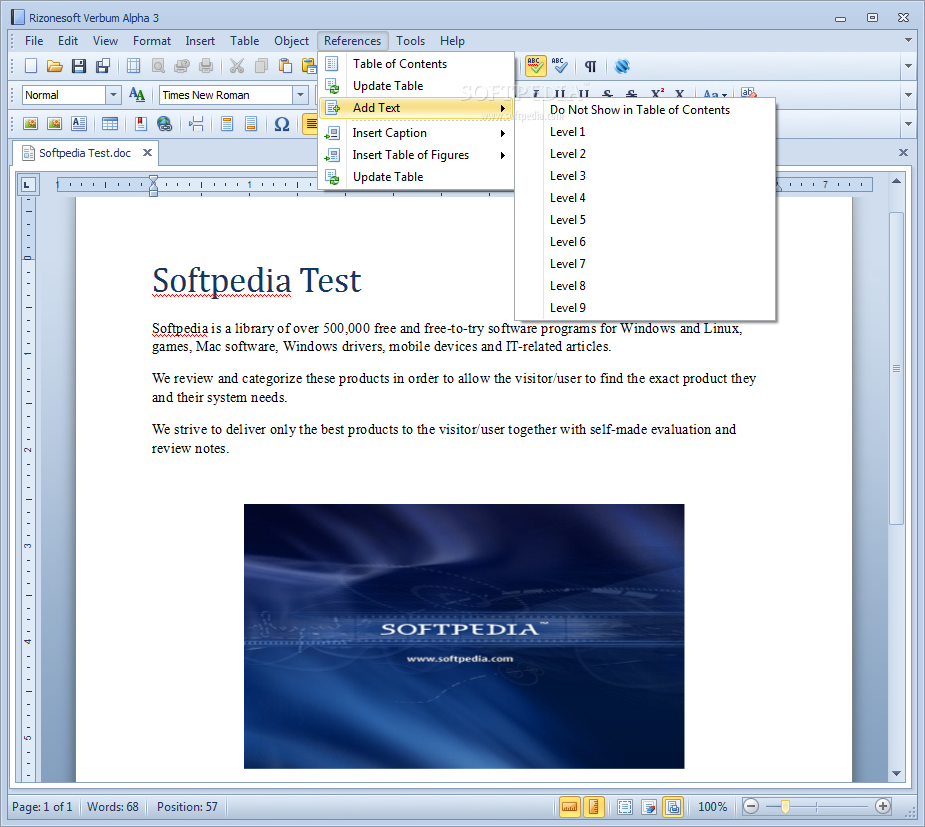Screen dimensions: 925x827
Task: Expand the Insert Caption submenu
Action: pos(417,133)
